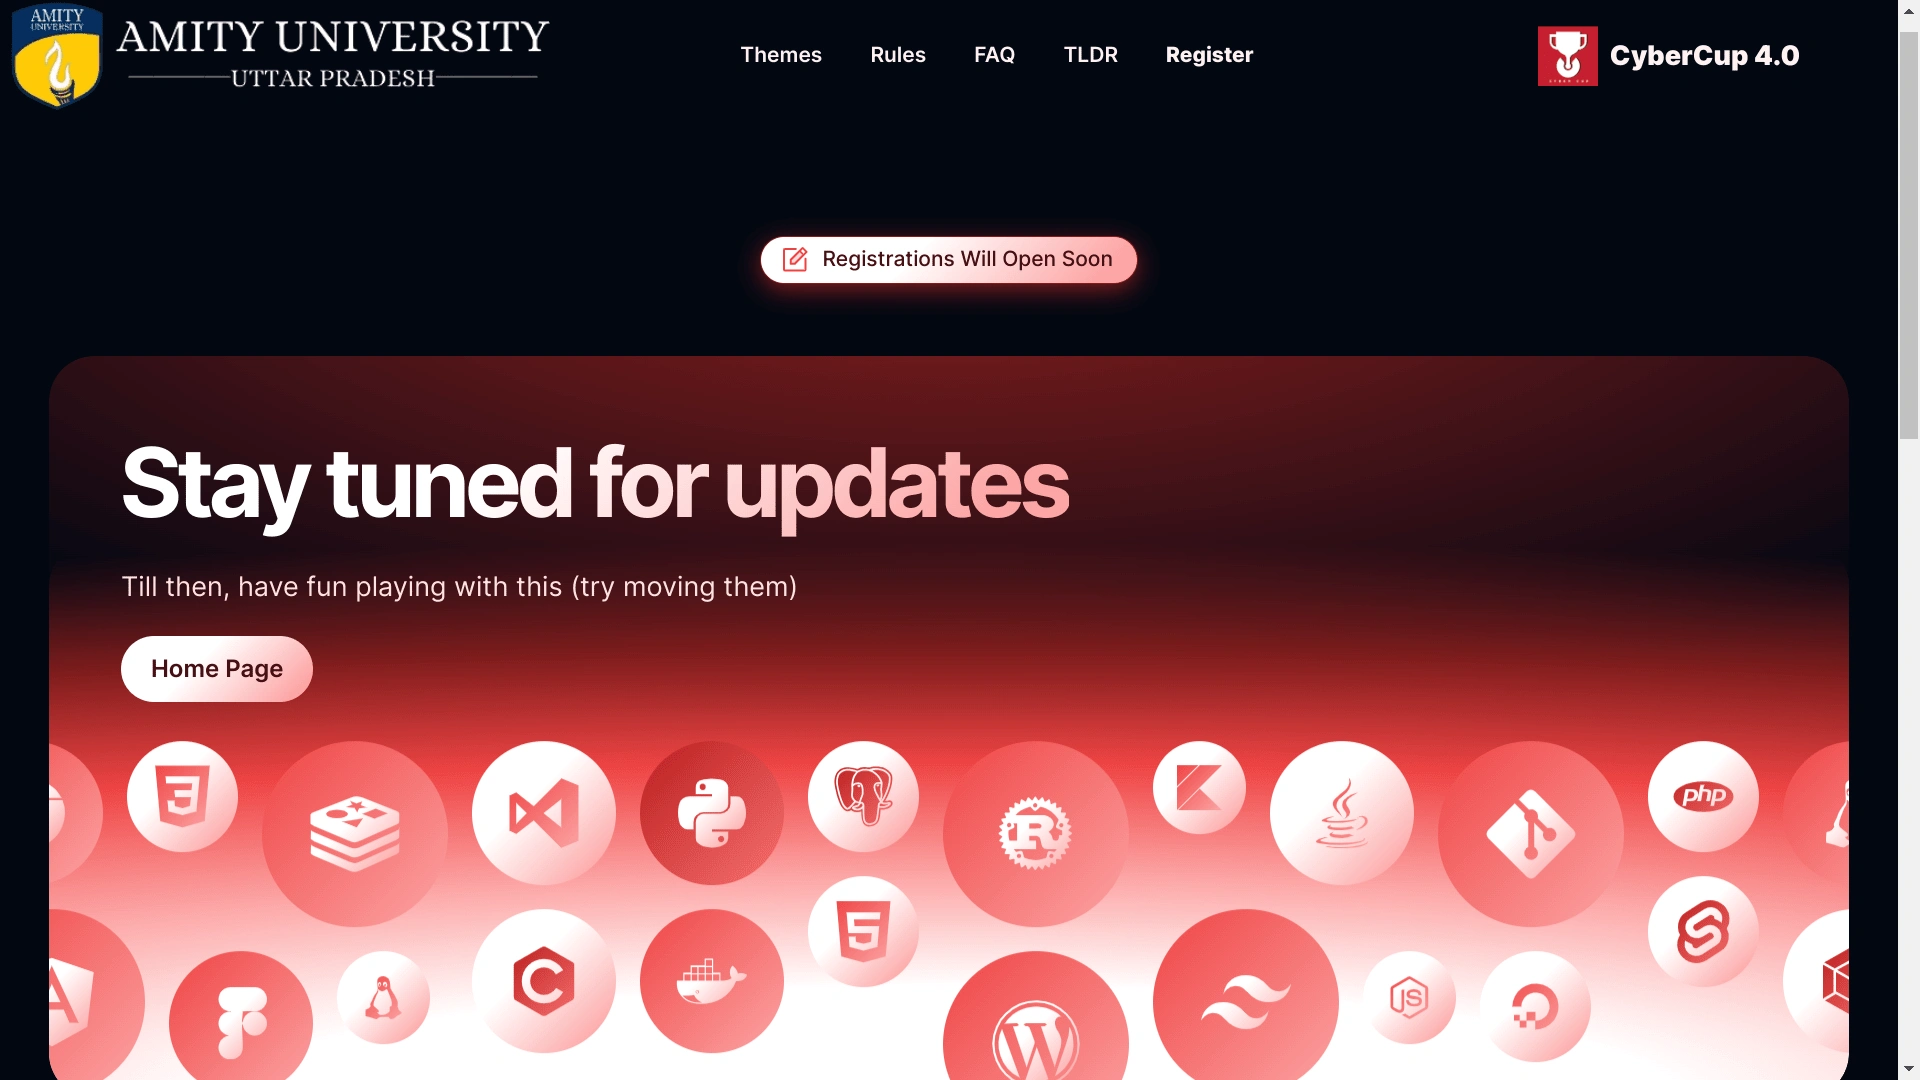
Task: Select the TLDR tab in navigation
Action: pyautogui.click(x=1091, y=54)
